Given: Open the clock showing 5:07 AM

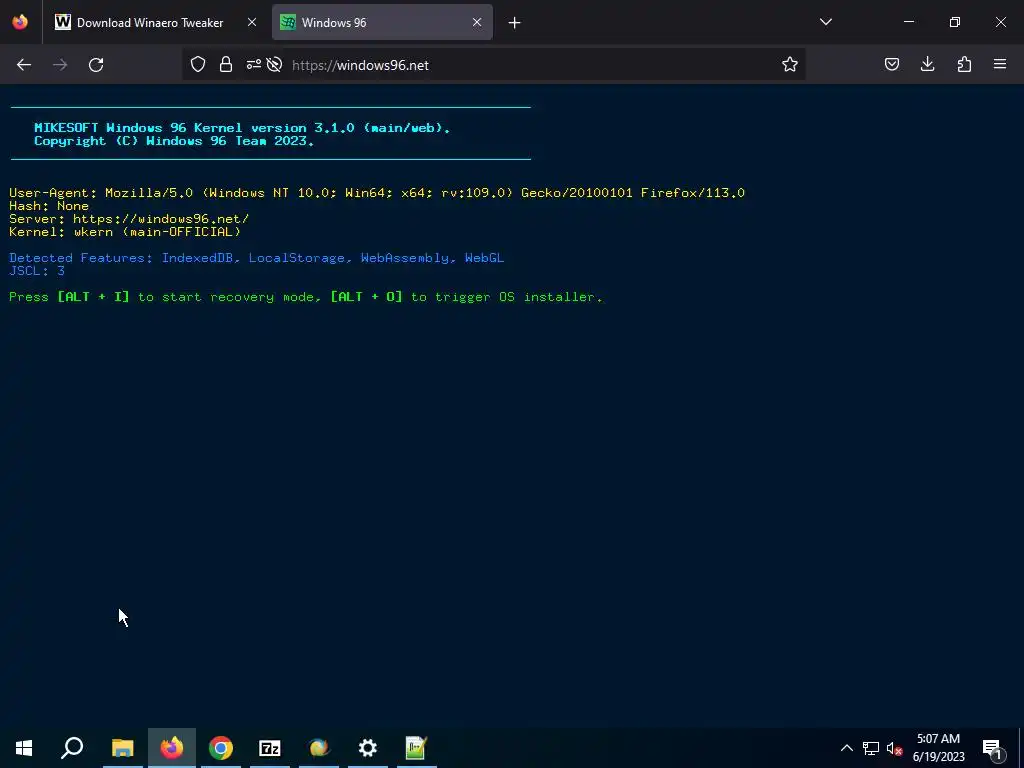Looking at the screenshot, I should pyautogui.click(x=938, y=748).
